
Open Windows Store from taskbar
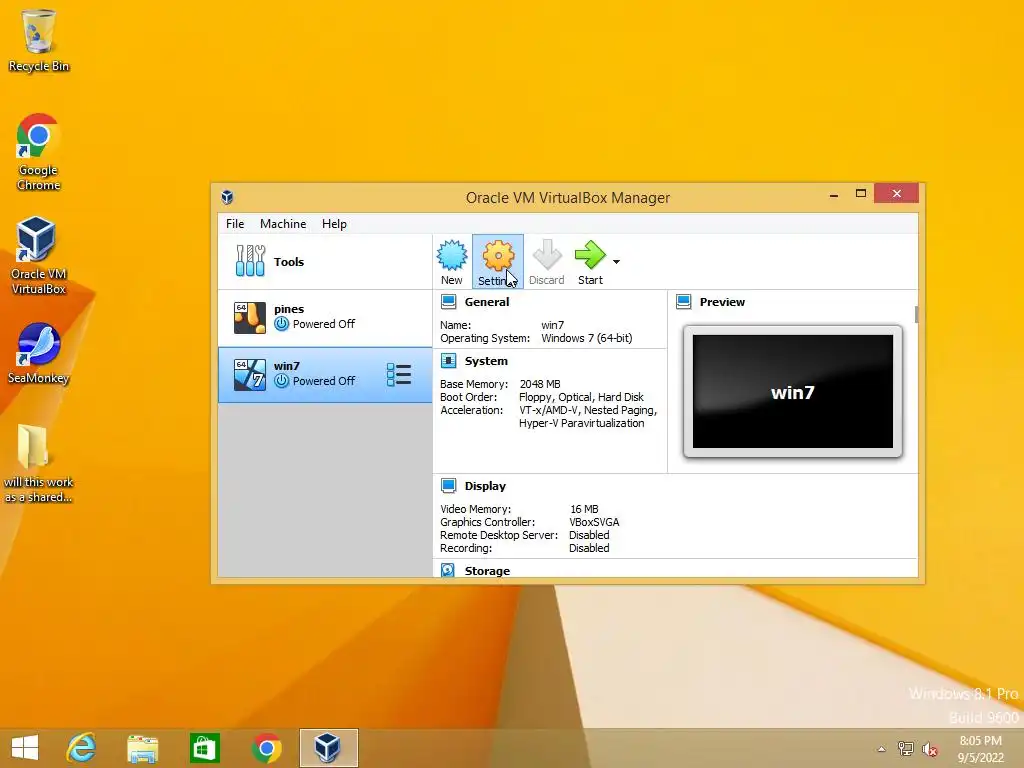tap(204, 748)
